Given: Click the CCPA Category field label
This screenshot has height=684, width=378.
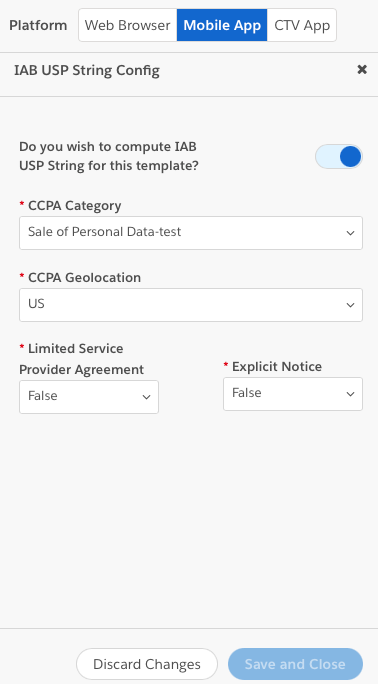Looking at the screenshot, I should [x=75, y=205].
